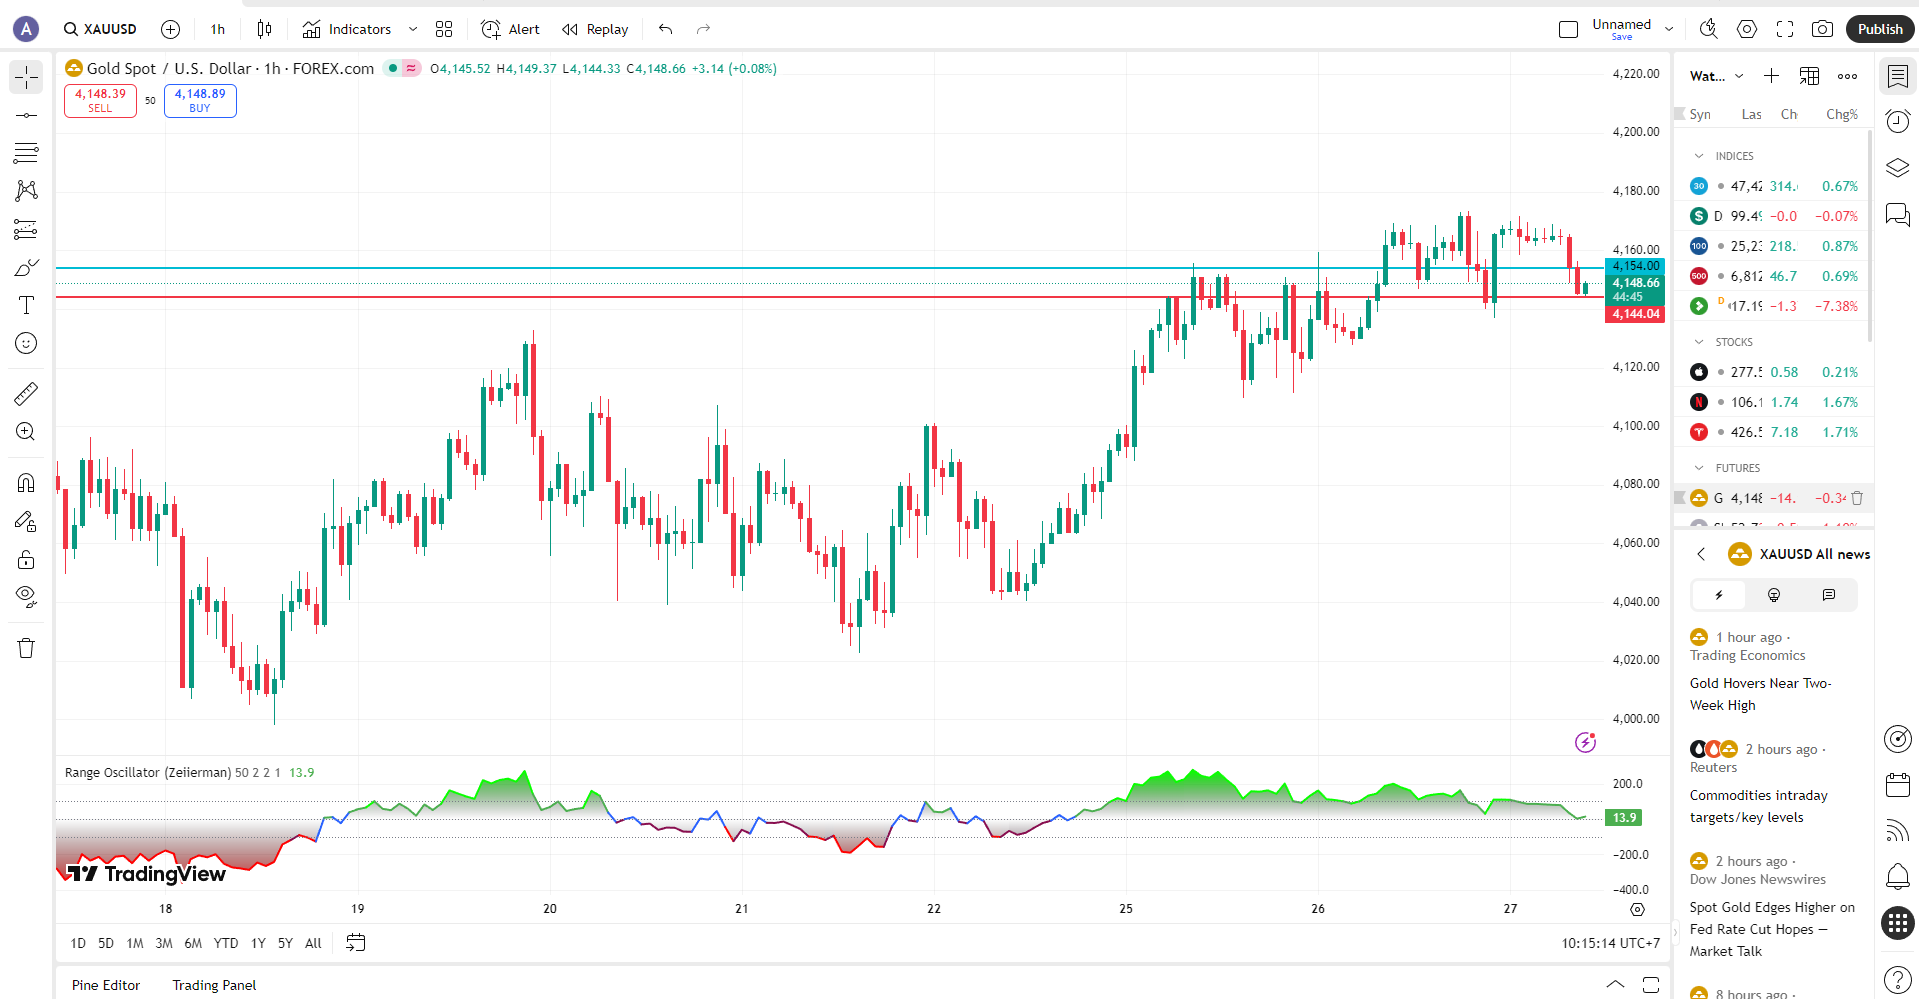Add a symbol to compare
Image resolution: width=1919 pixels, height=999 pixels.
[171, 29]
